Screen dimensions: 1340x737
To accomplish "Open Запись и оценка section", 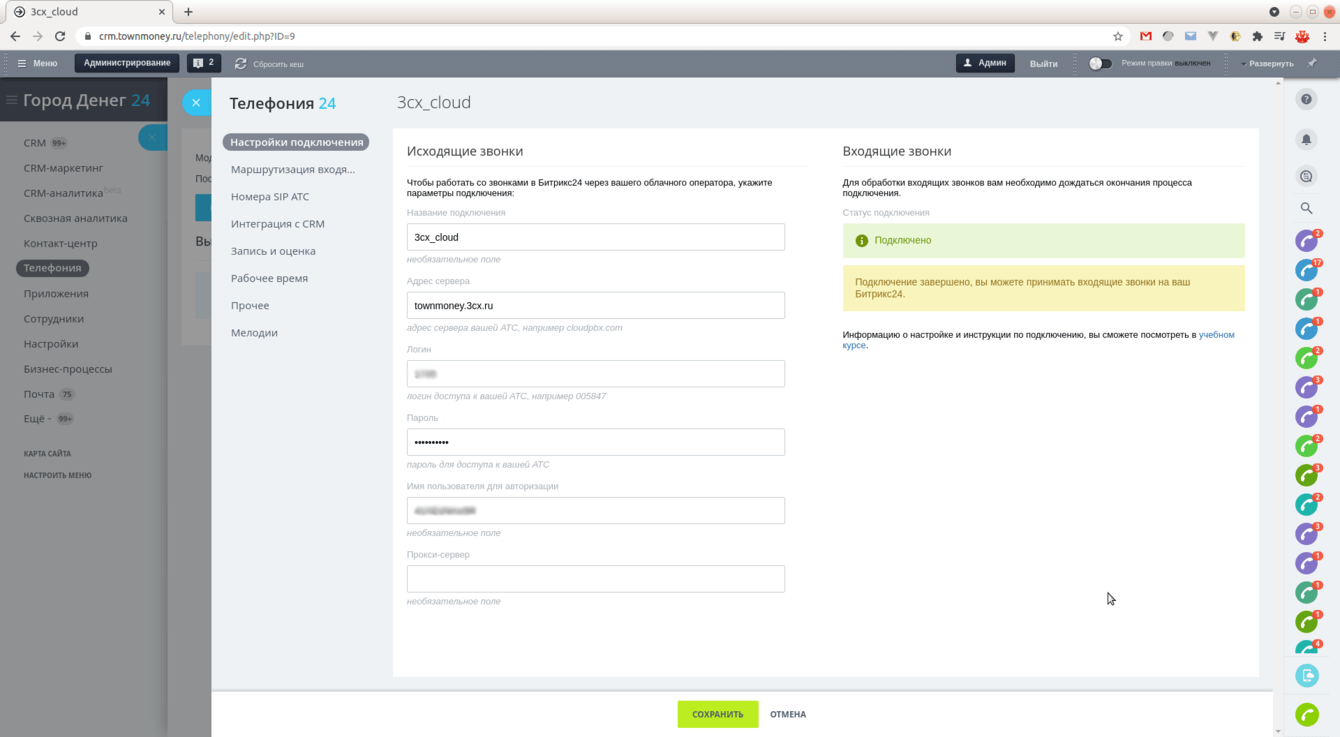I will (273, 251).
